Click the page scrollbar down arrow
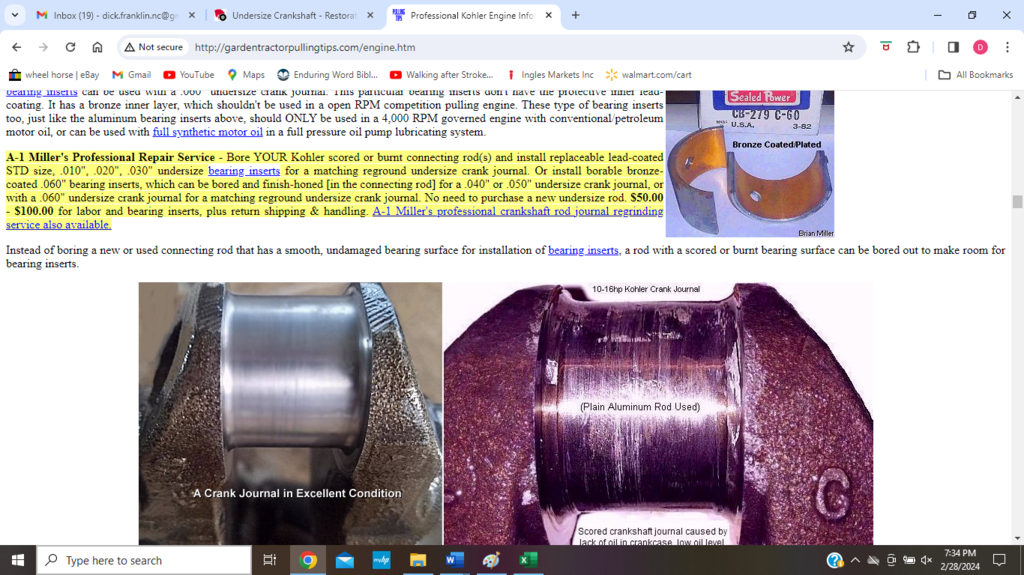Viewport: 1024px width, 575px height. click(x=1017, y=538)
